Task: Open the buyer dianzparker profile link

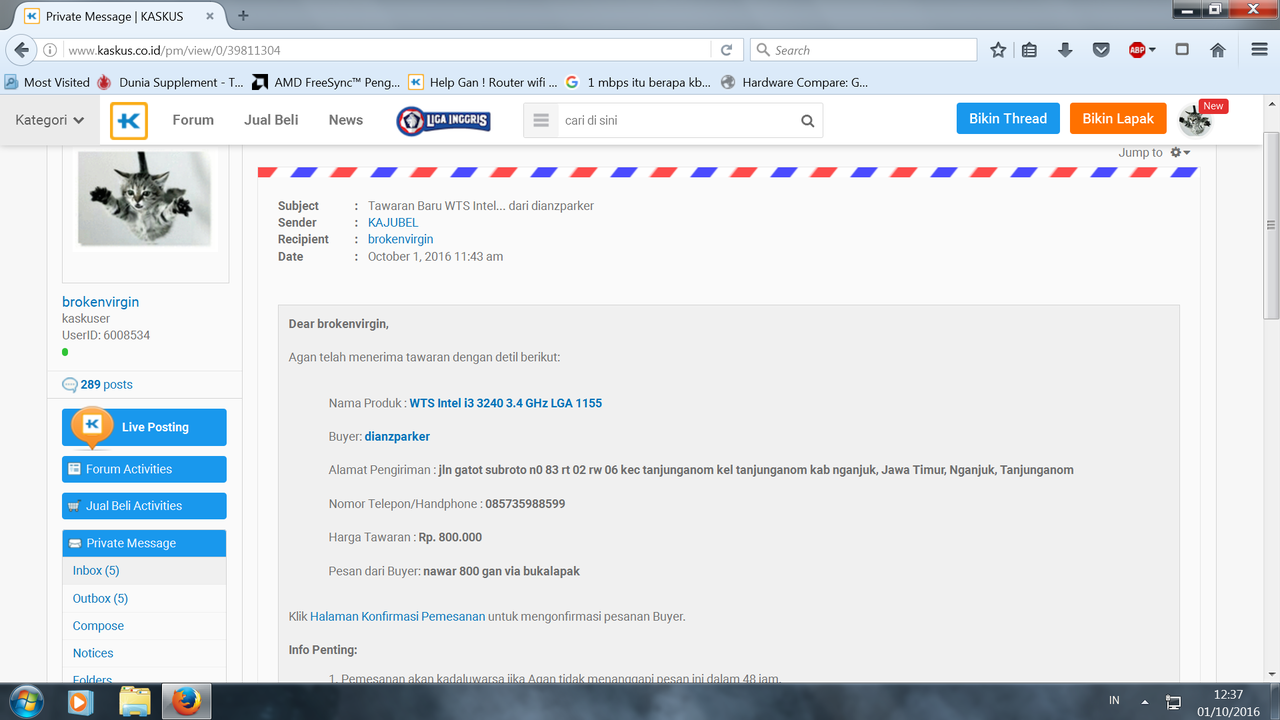Action: 397,437
